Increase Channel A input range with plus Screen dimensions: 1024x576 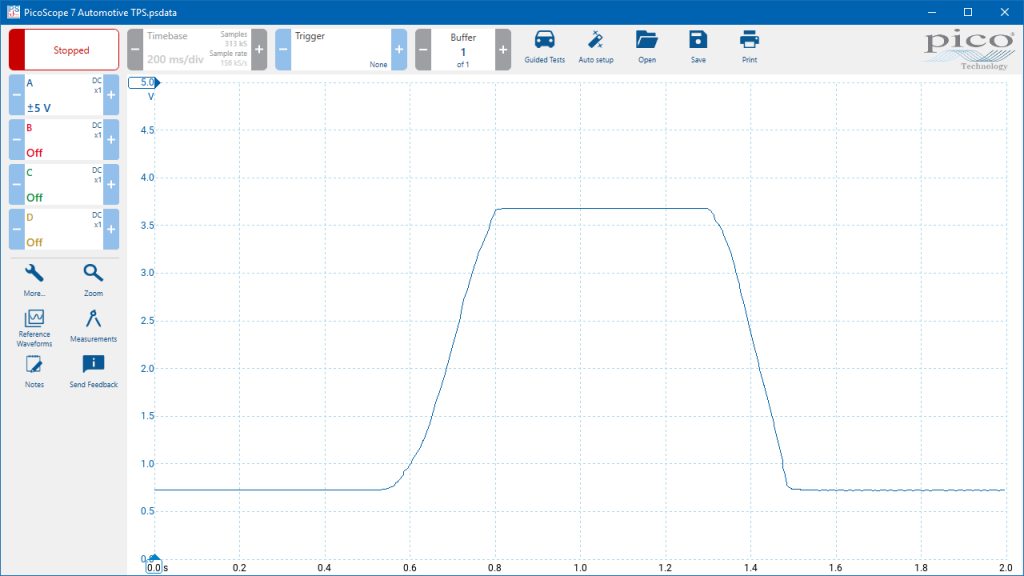111,95
